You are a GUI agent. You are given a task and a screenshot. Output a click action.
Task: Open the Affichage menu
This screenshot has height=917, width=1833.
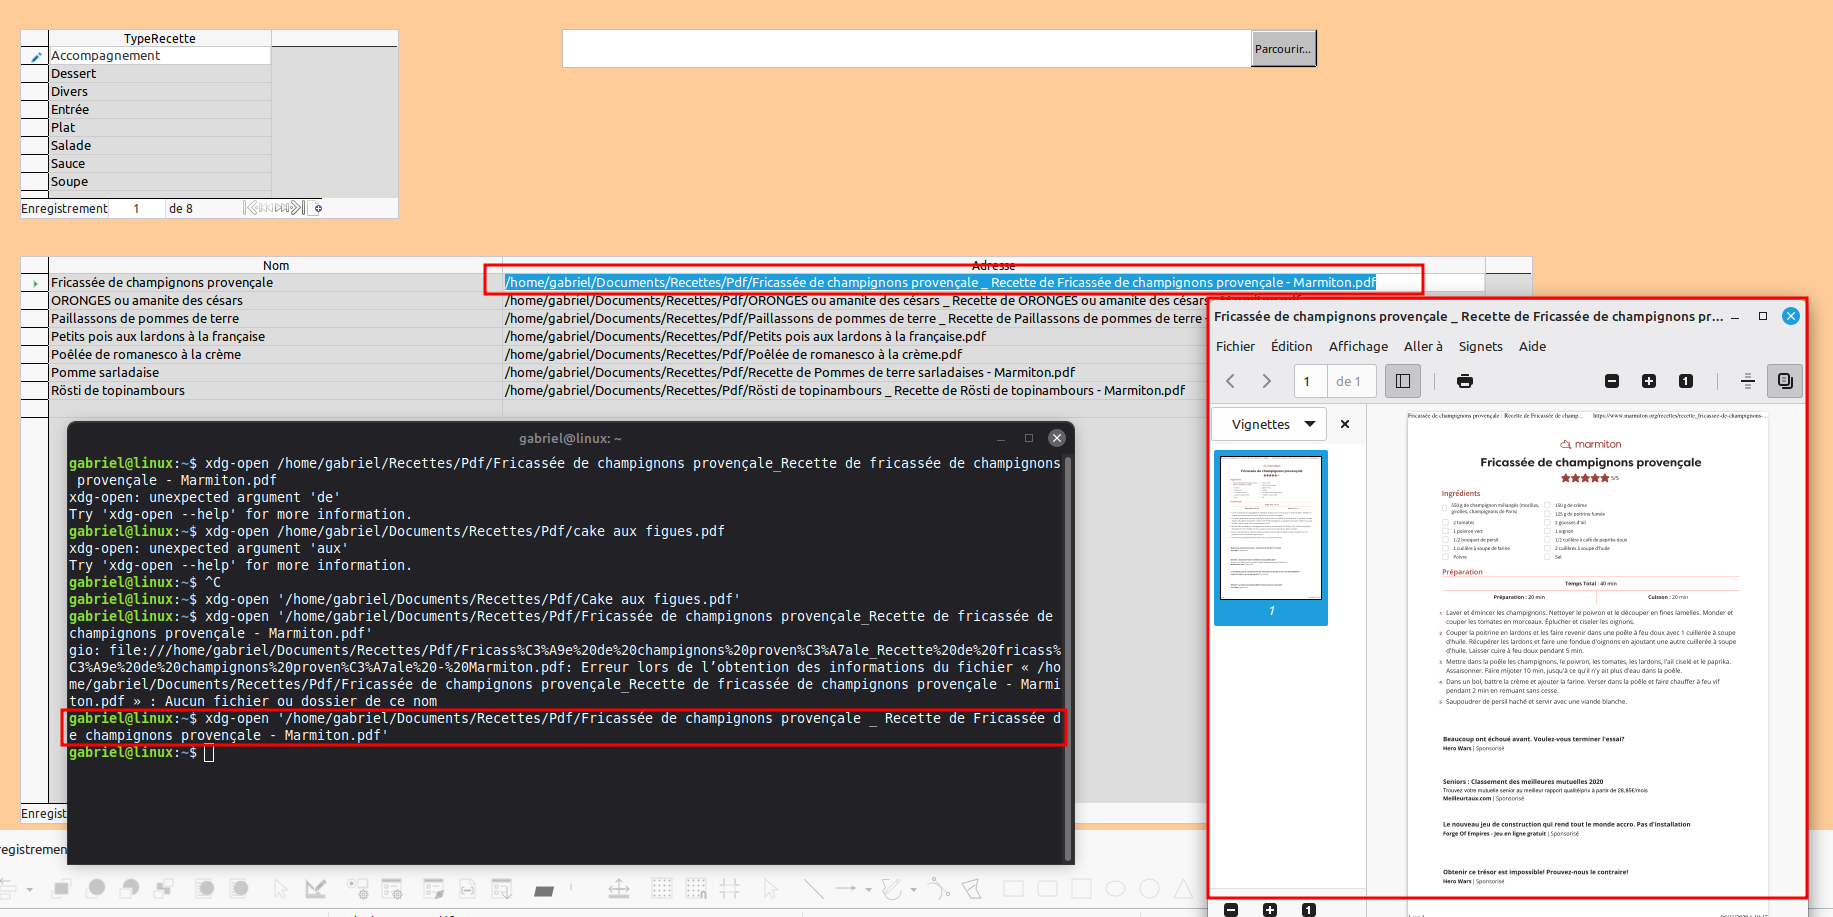pyautogui.click(x=1357, y=346)
